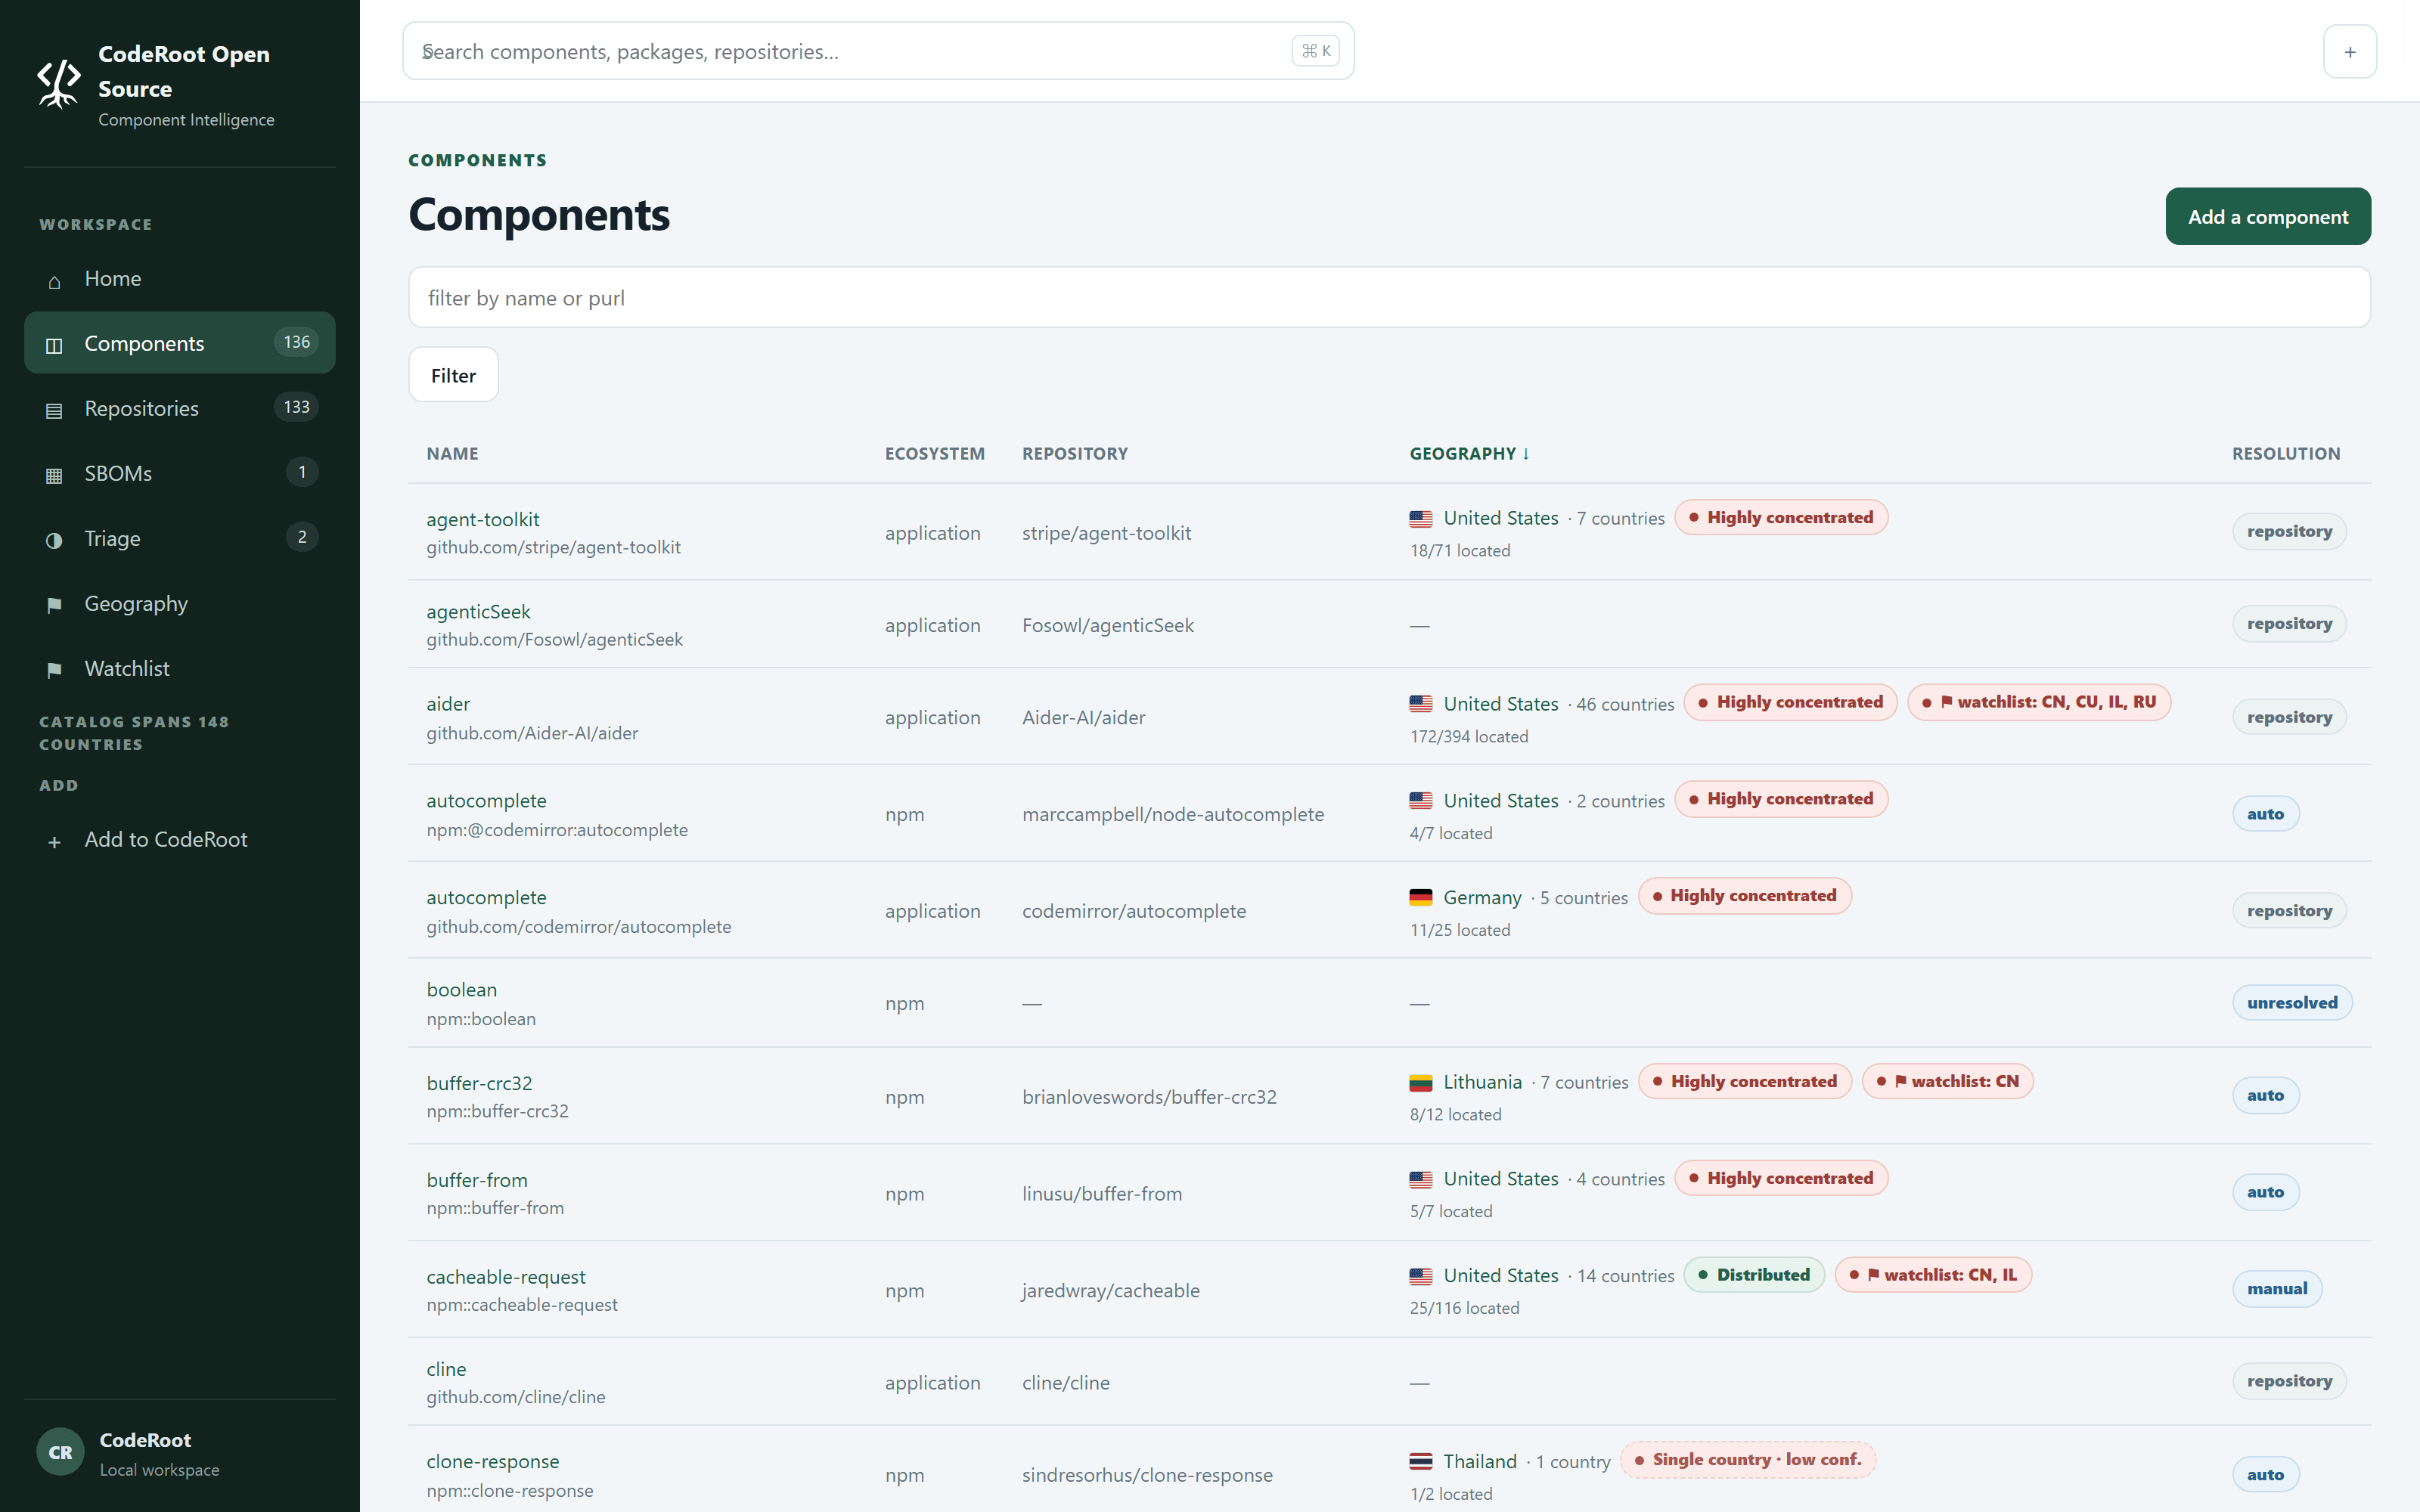This screenshot has width=2420, height=1512.
Task: Click the repository badge on cline row
Action: point(2289,1381)
